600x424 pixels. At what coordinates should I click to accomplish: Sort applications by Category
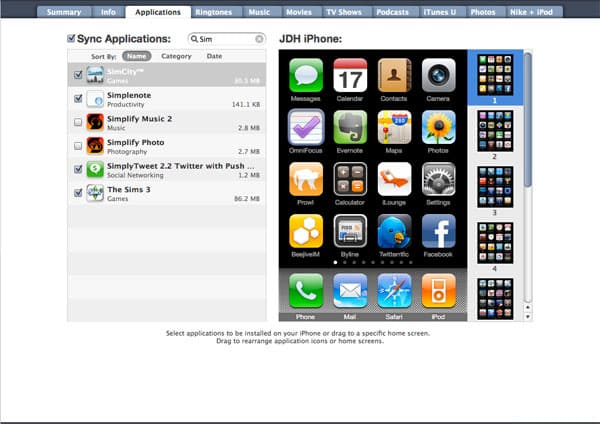click(x=176, y=56)
